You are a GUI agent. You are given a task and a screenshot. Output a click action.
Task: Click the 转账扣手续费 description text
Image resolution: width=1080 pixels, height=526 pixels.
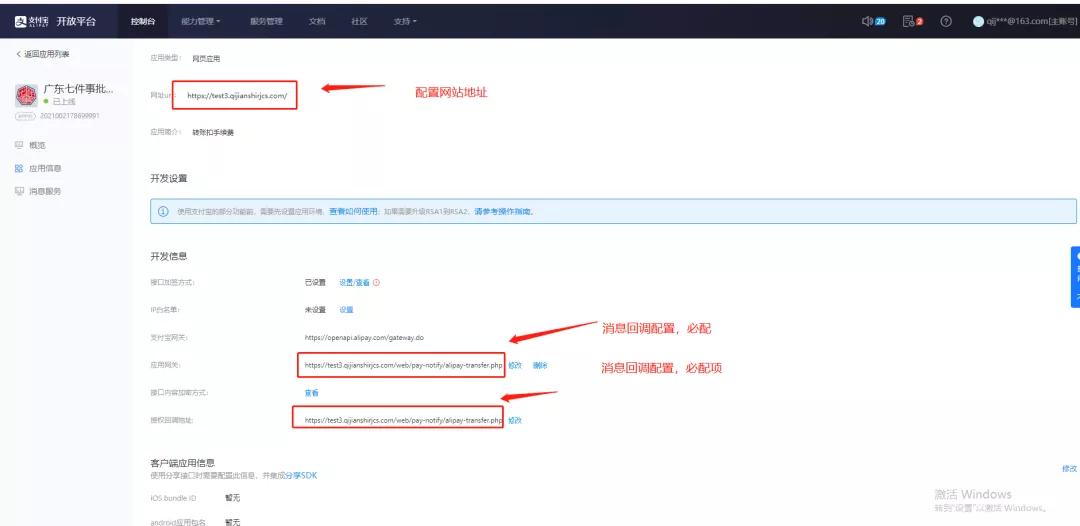213,132
